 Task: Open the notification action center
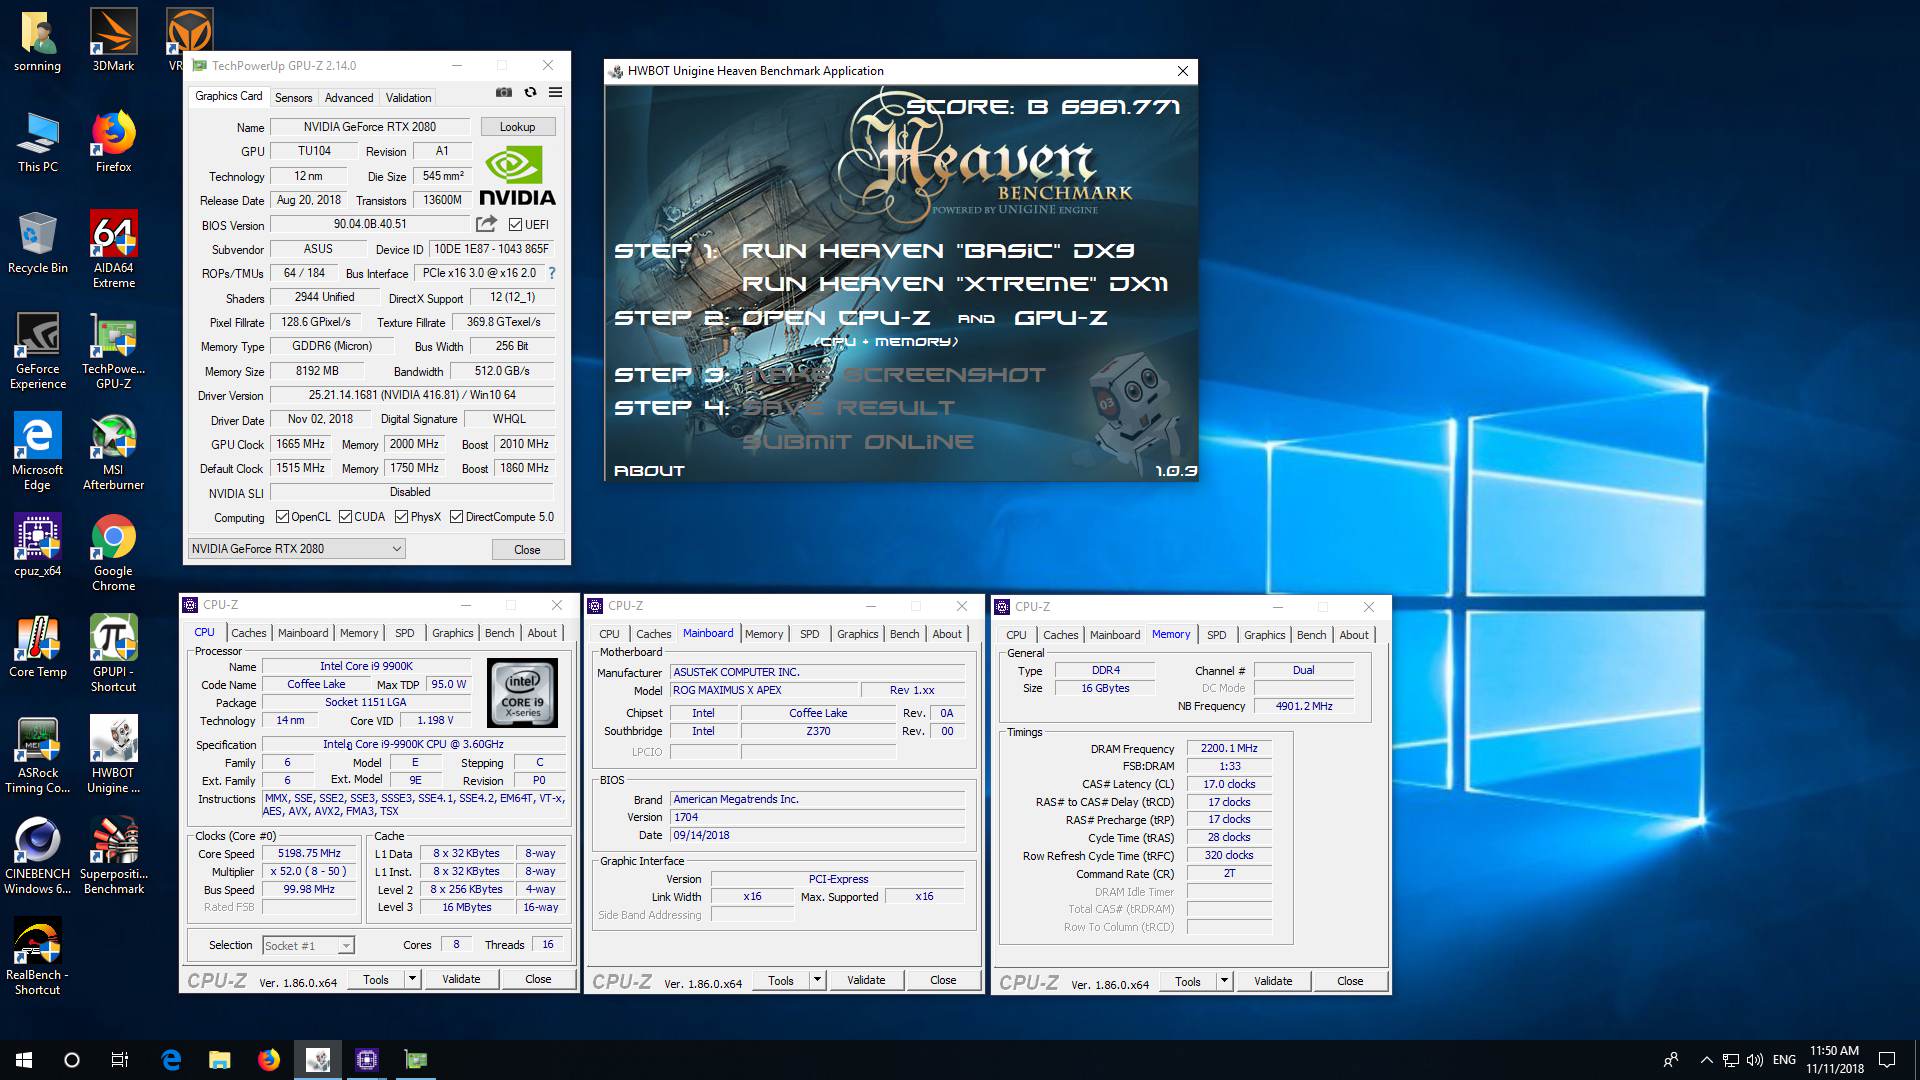click(1887, 1060)
